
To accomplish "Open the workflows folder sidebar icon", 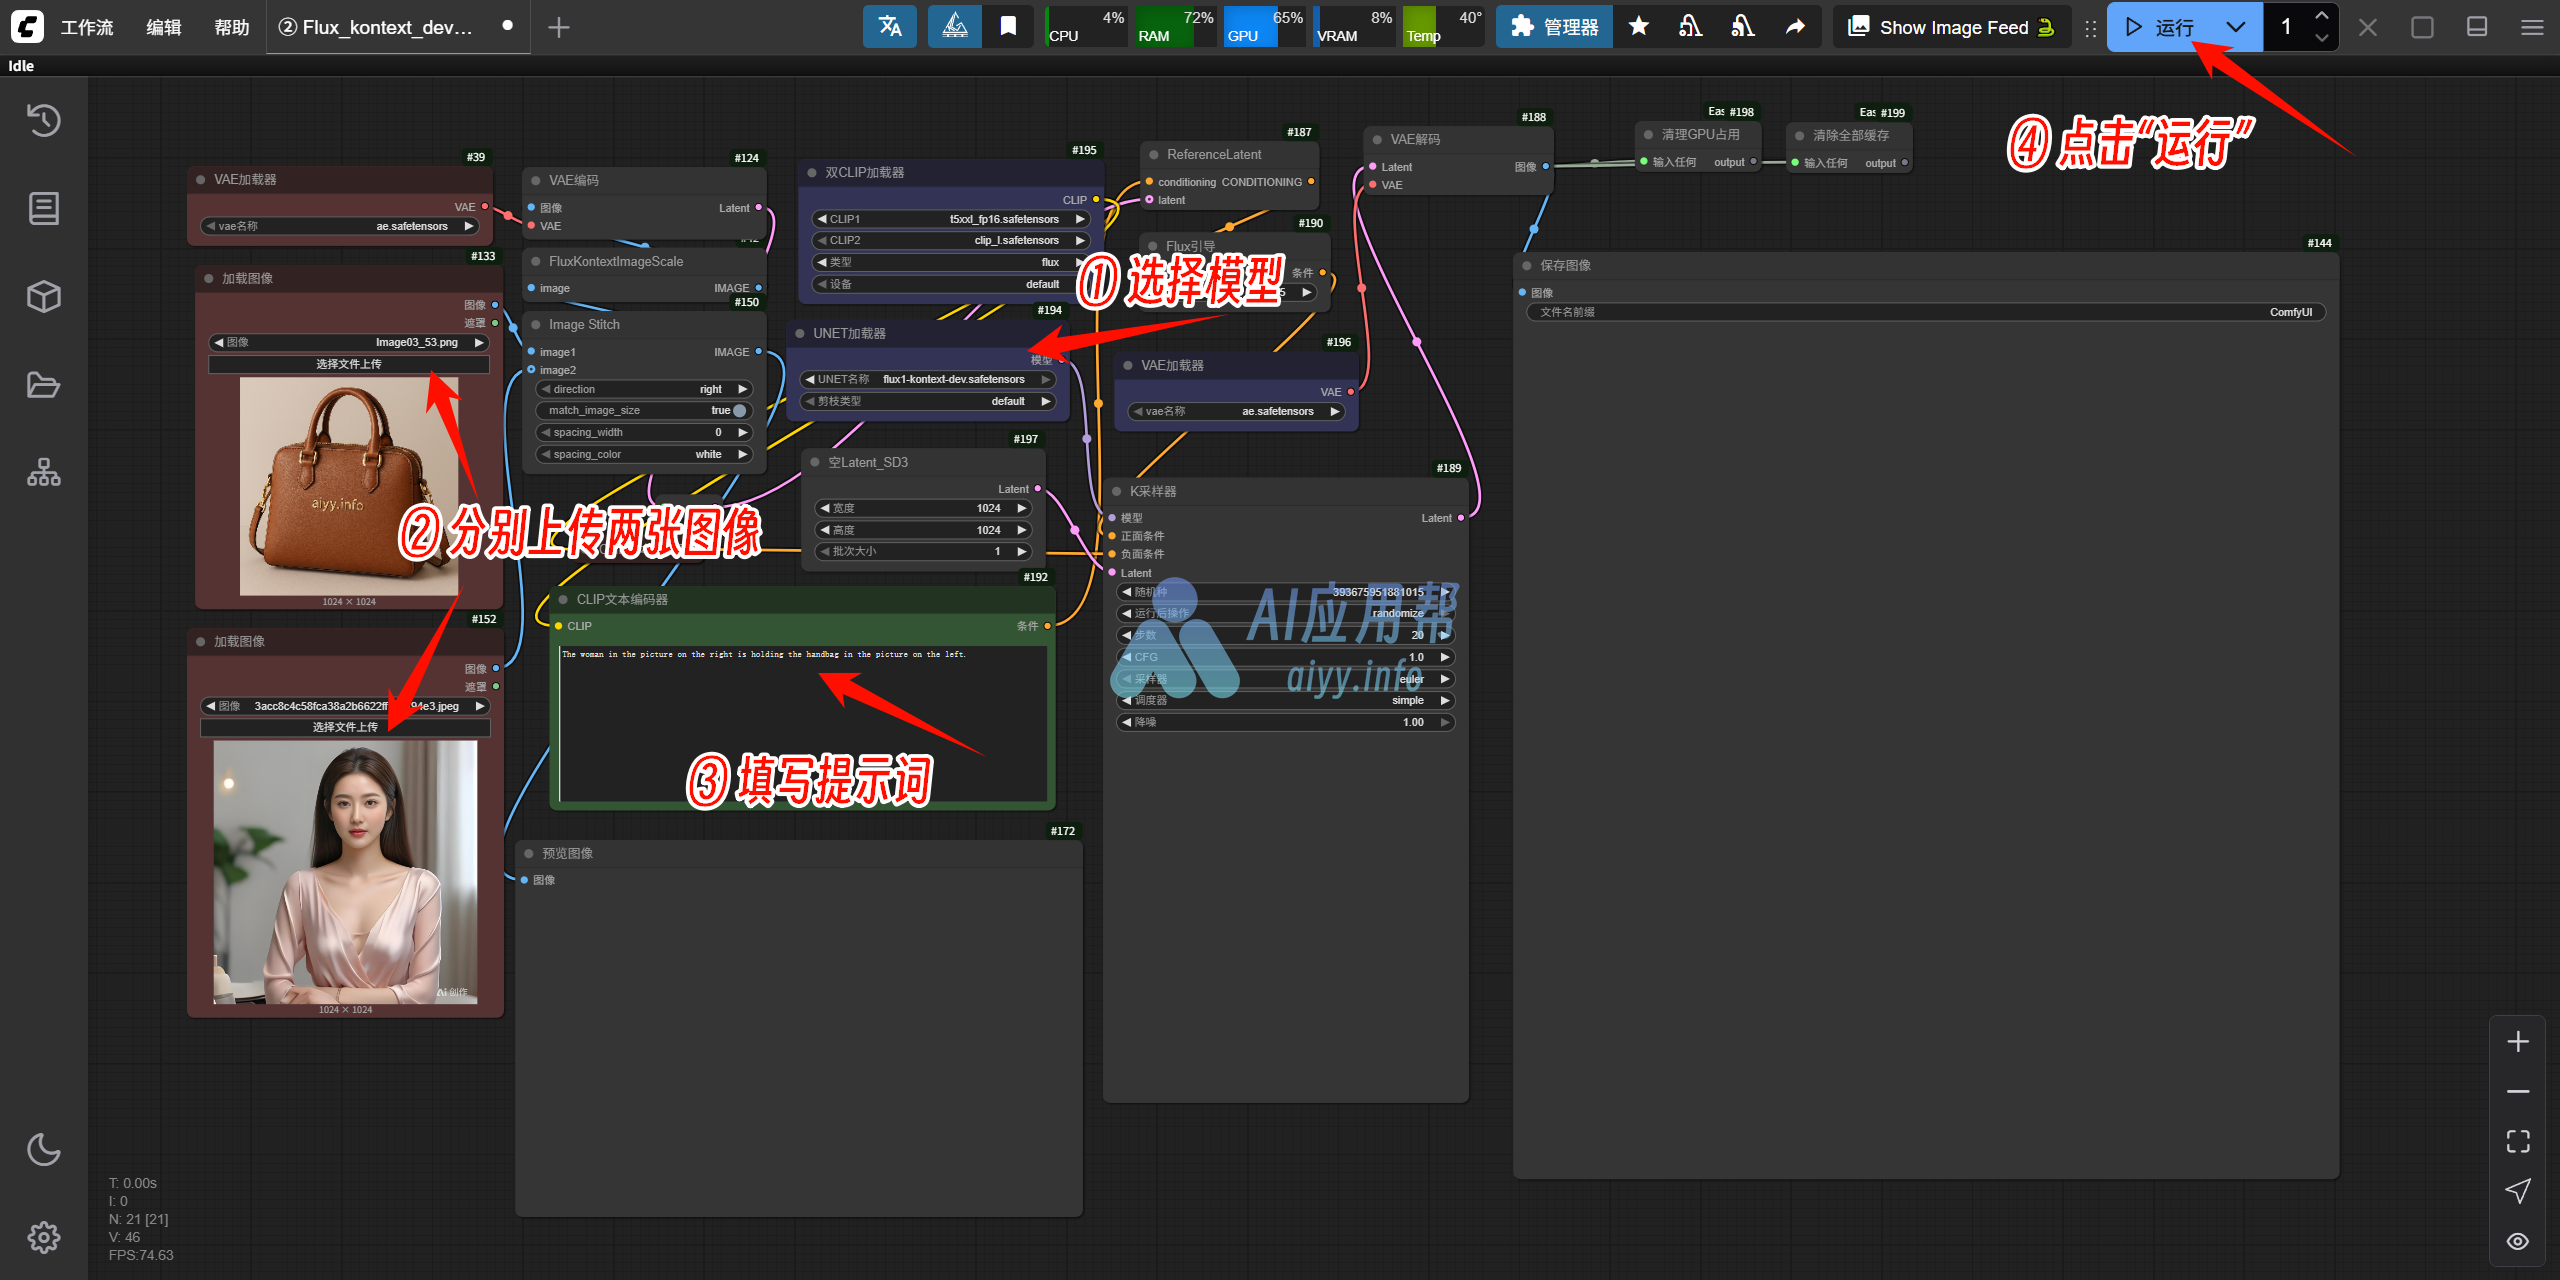I will [44, 384].
